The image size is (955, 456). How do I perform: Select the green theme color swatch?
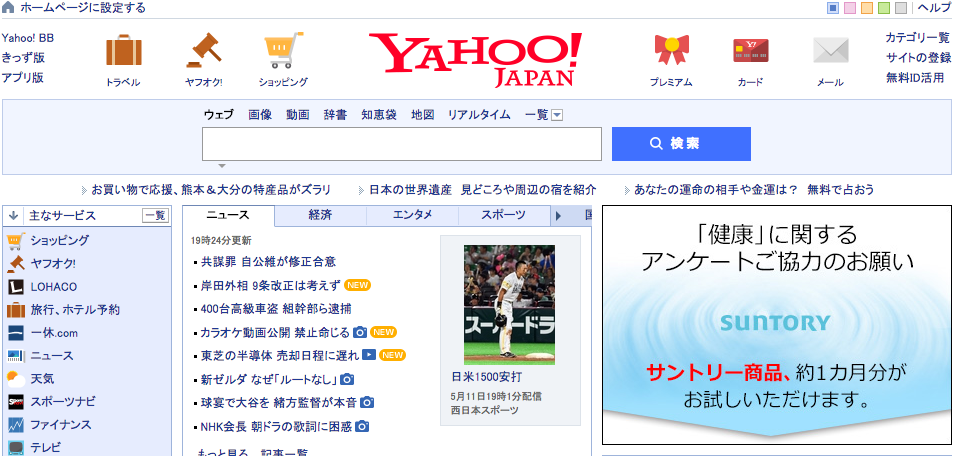coord(884,8)
